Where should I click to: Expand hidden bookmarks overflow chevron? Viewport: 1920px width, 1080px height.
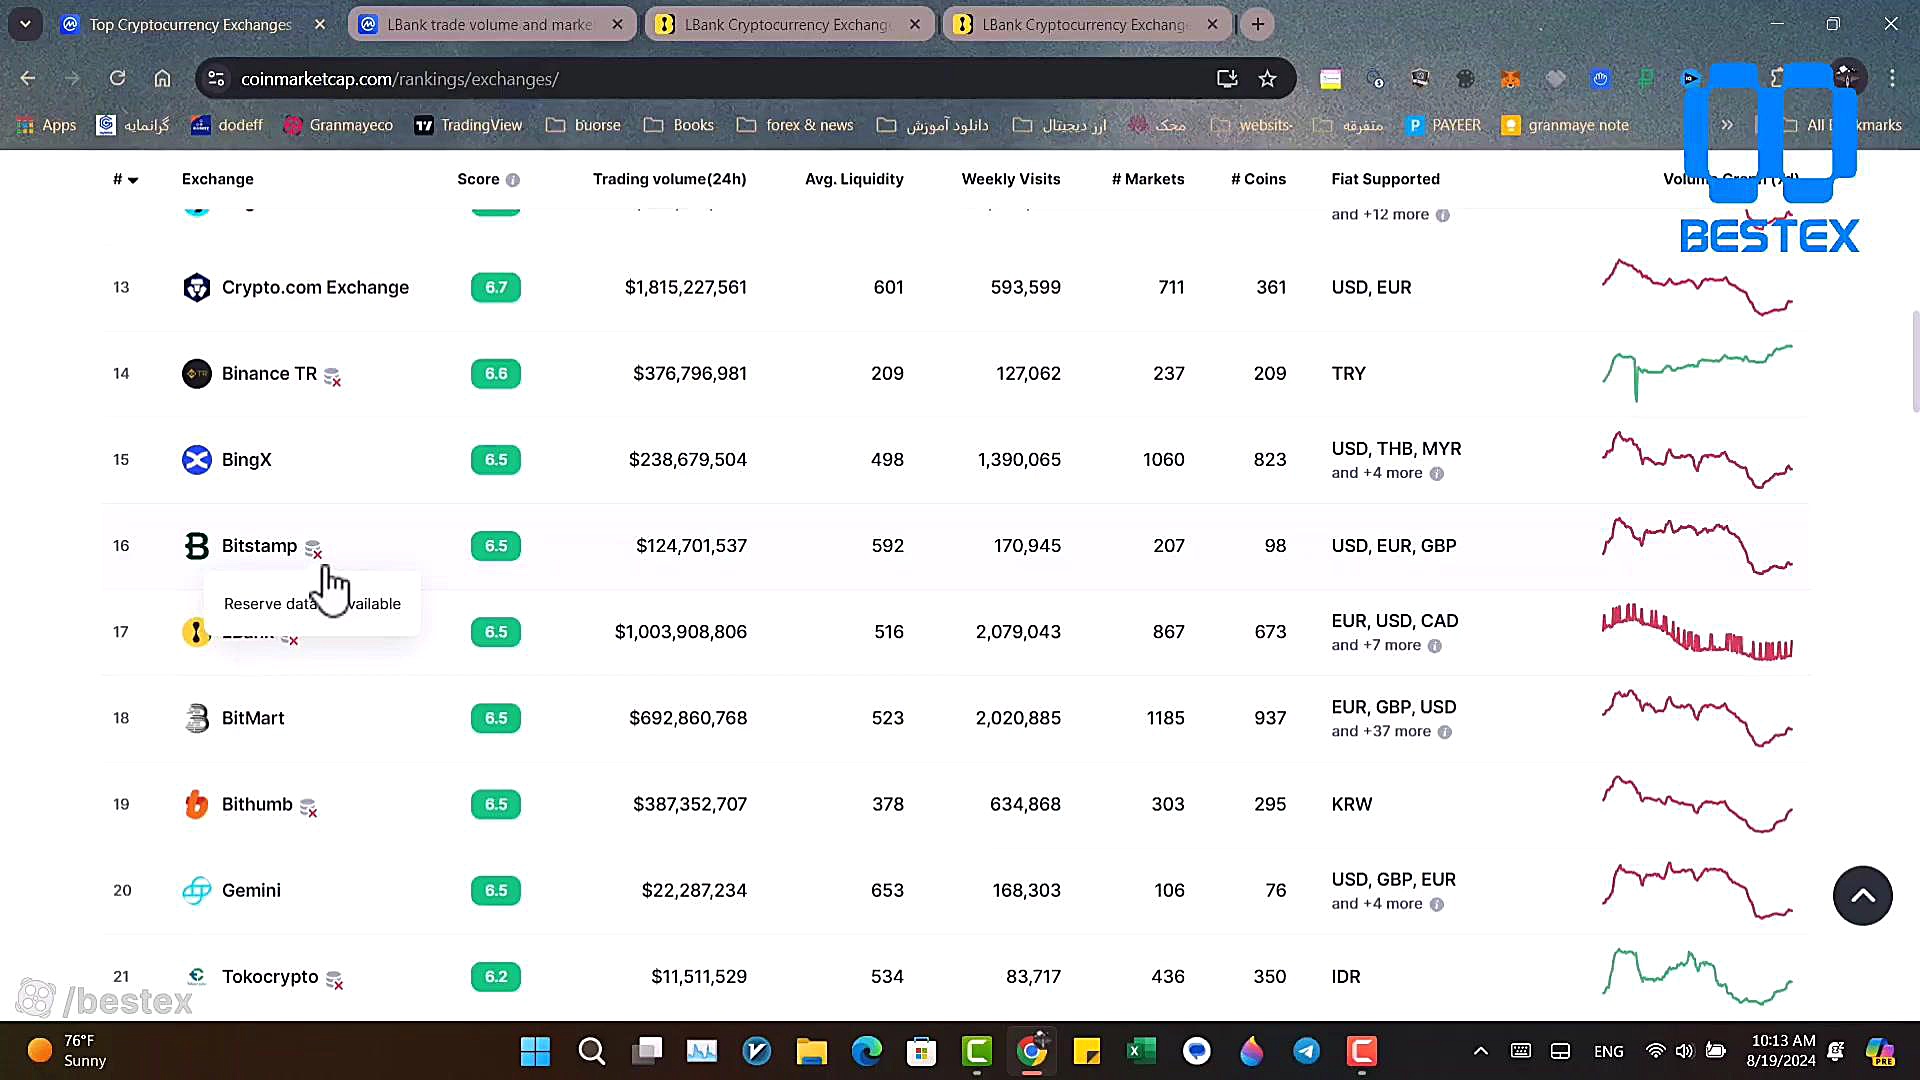pos(1727,125)
